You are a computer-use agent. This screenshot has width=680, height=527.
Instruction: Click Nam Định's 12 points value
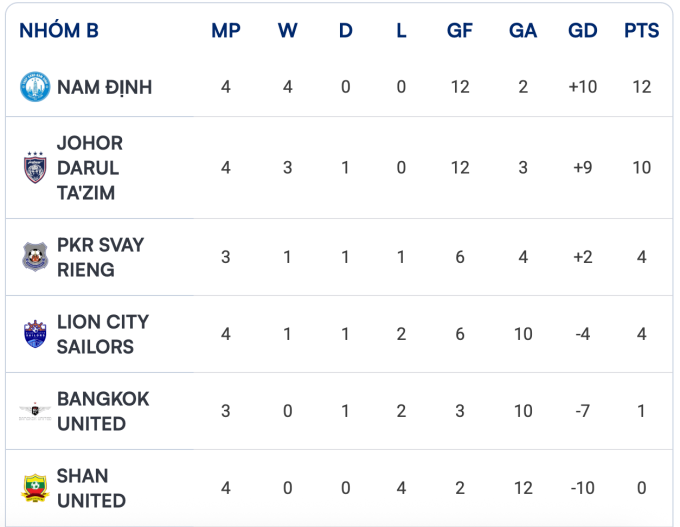(641, 87)
